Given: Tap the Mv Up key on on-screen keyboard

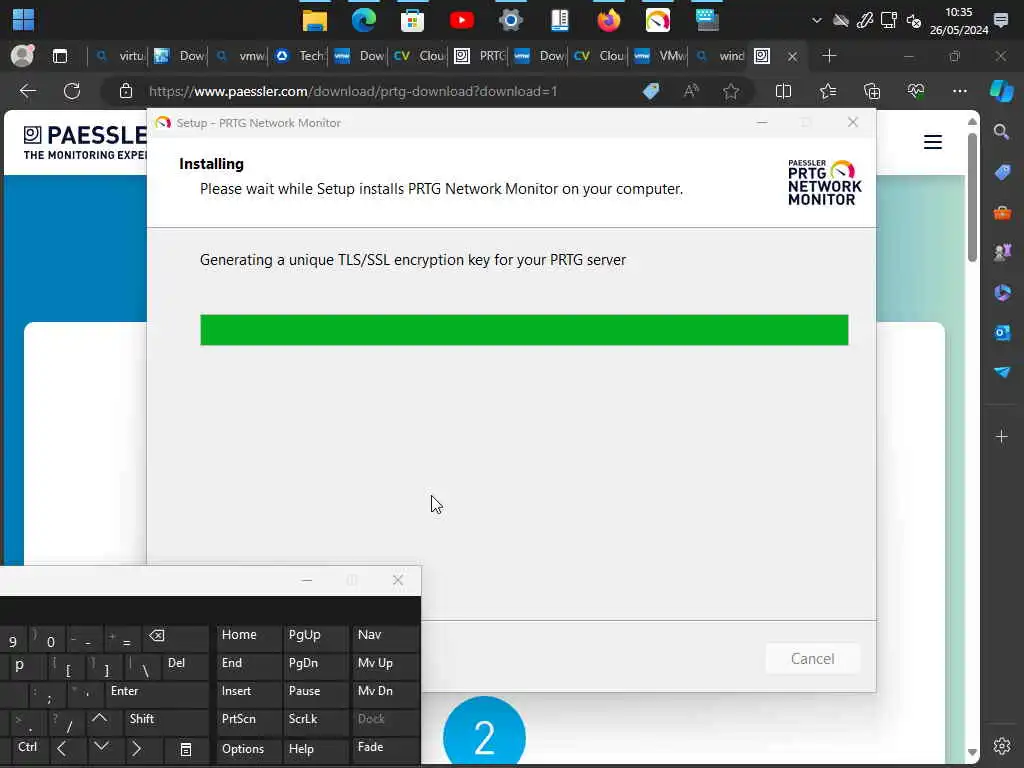Looking at the screenshot, I should pos(385,665).
